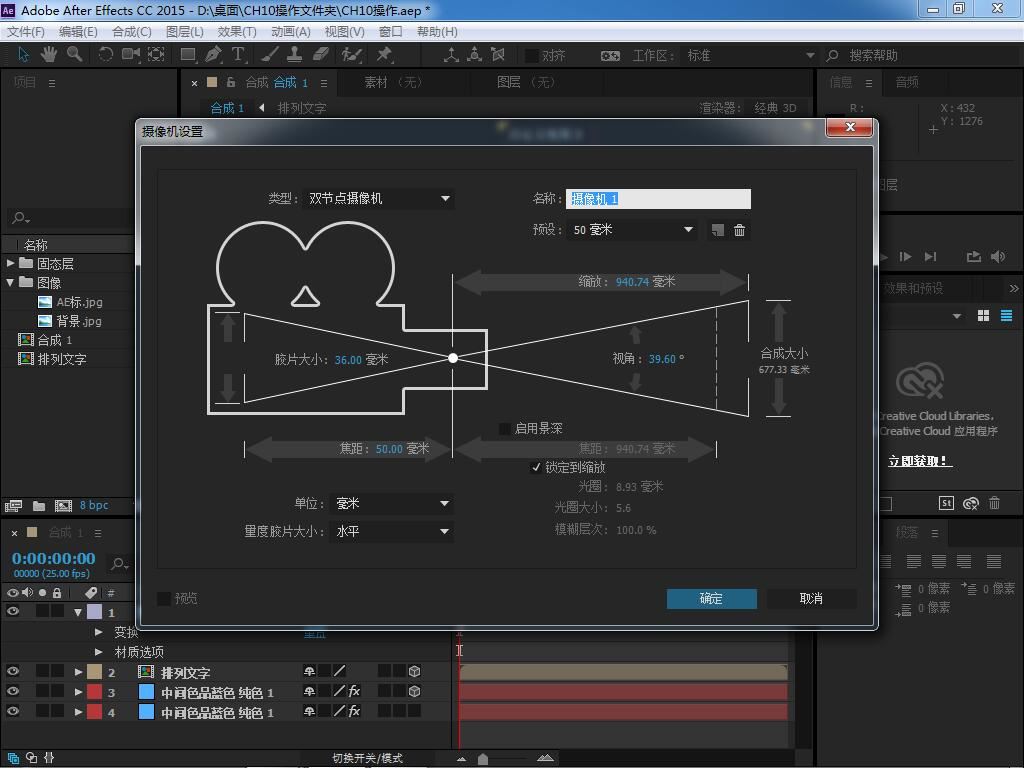Enable the 预览 preview checkbox

pos(164,598)
